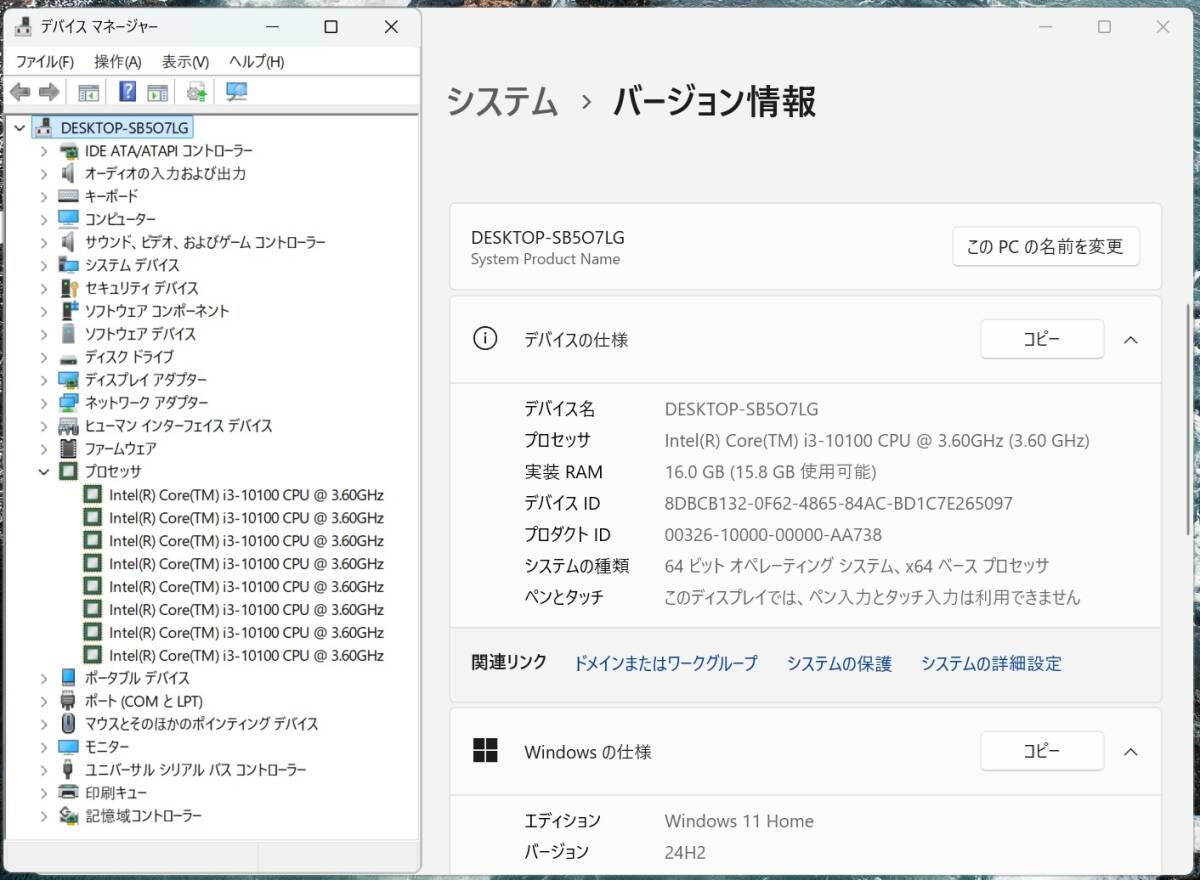The width and height of the screenshot is (1200, 880).
Task: Collapse the DESKTOP-SB5O7LG root node arrow
Action: (x=21, y=128)
